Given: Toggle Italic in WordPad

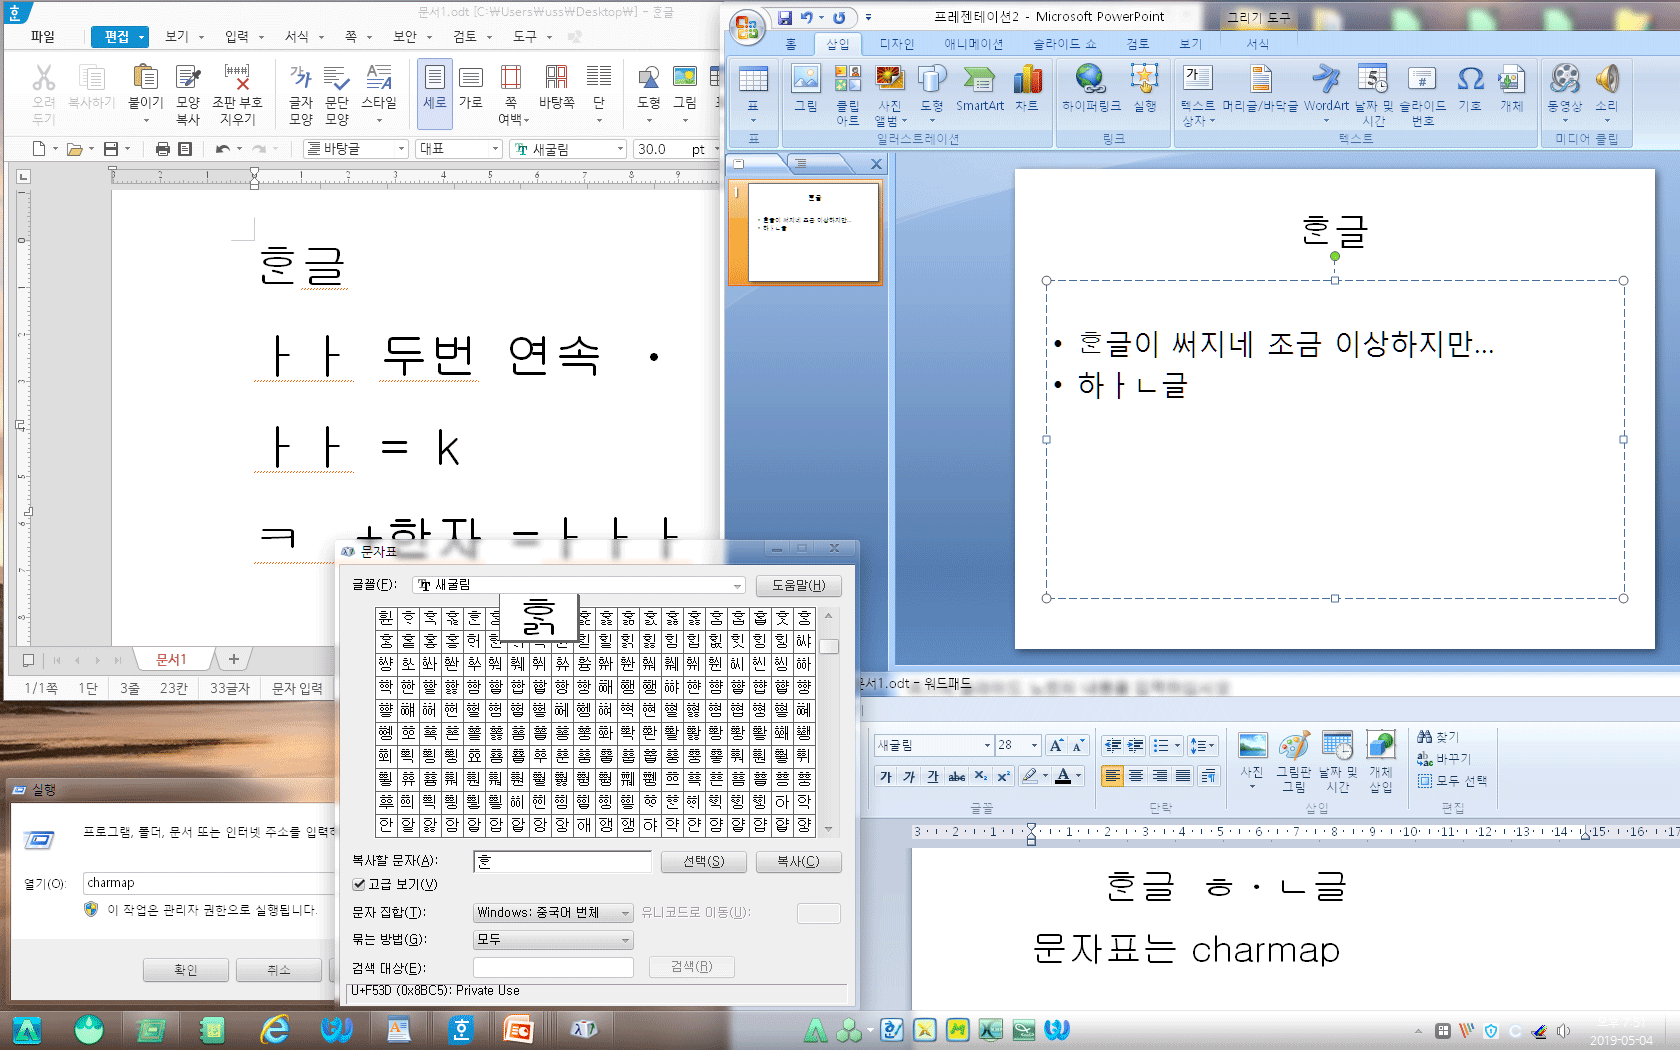Looking at the screenshot, I should pyautogui.click(x=909, y=776).
